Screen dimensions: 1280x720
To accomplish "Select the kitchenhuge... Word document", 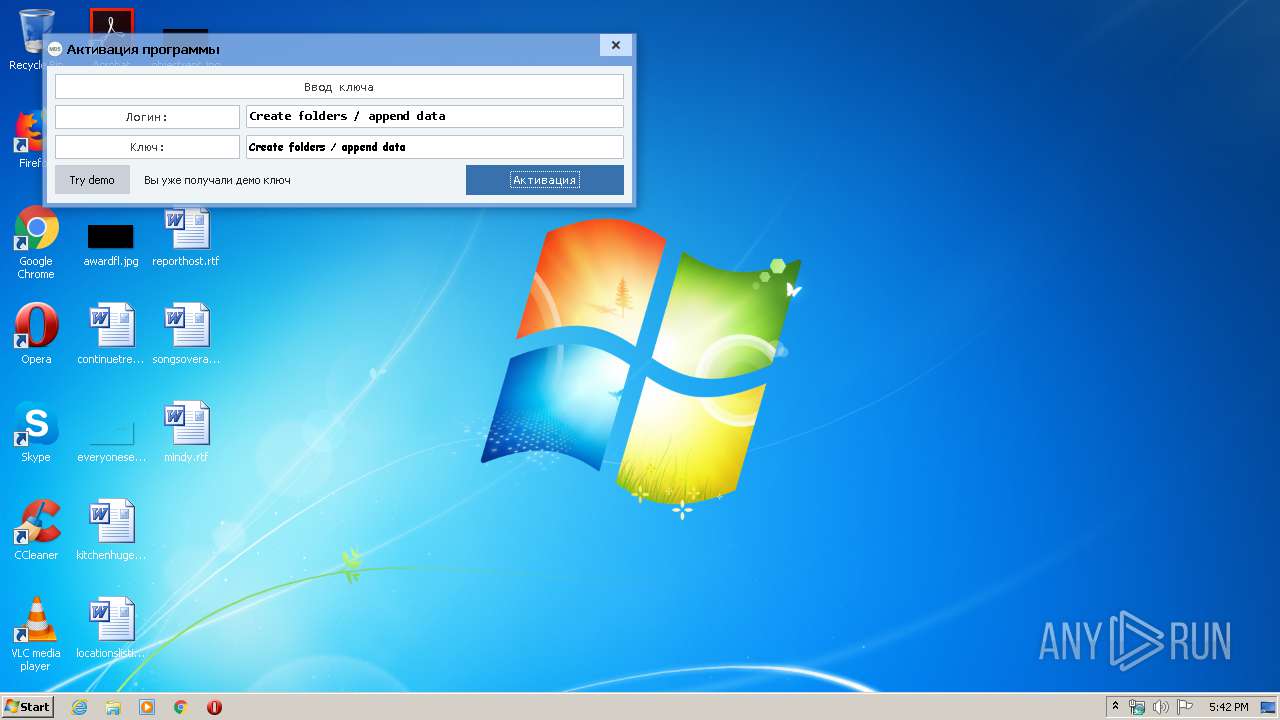I will point(111,530).
